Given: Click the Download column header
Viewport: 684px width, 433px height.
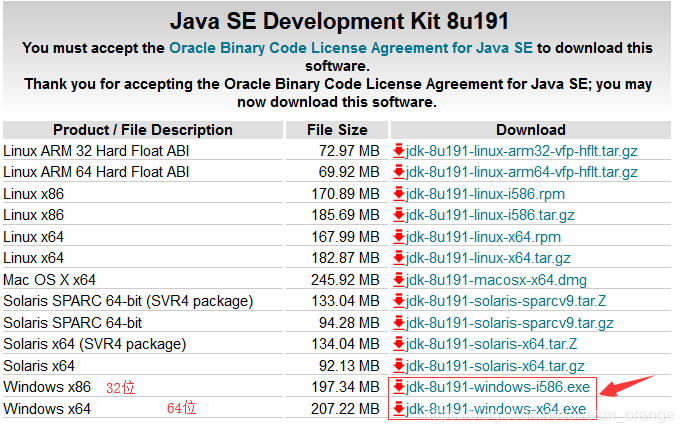Looking at the screenshot, I should click(x=531, y=130).
